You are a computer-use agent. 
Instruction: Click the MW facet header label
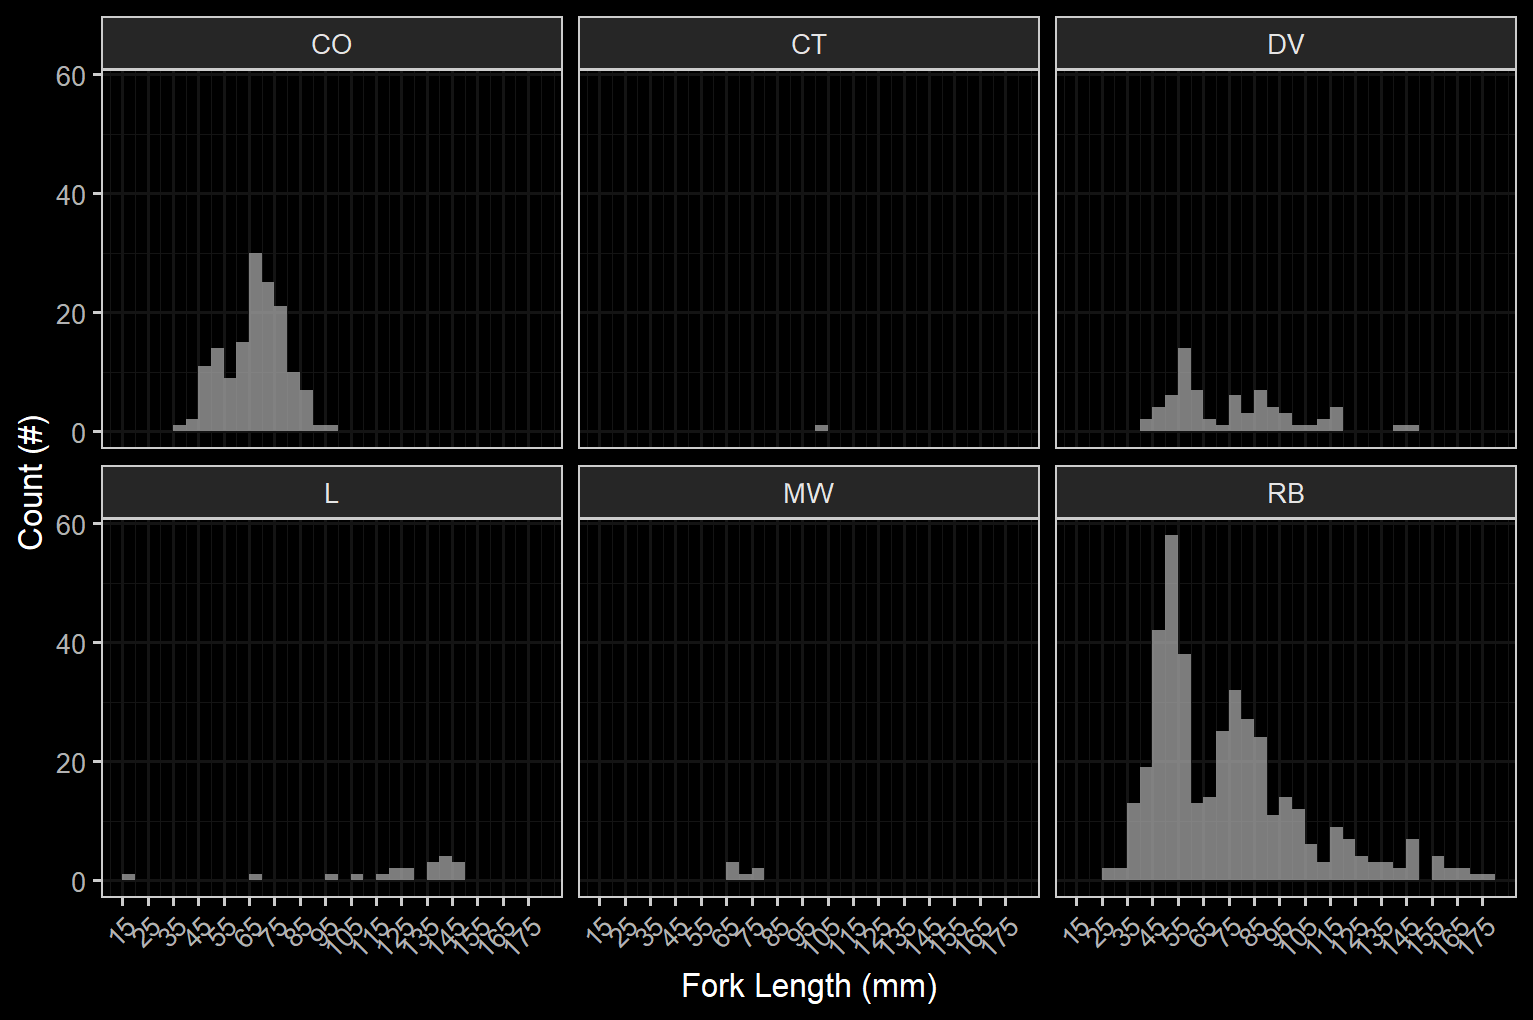coord(808,494)
